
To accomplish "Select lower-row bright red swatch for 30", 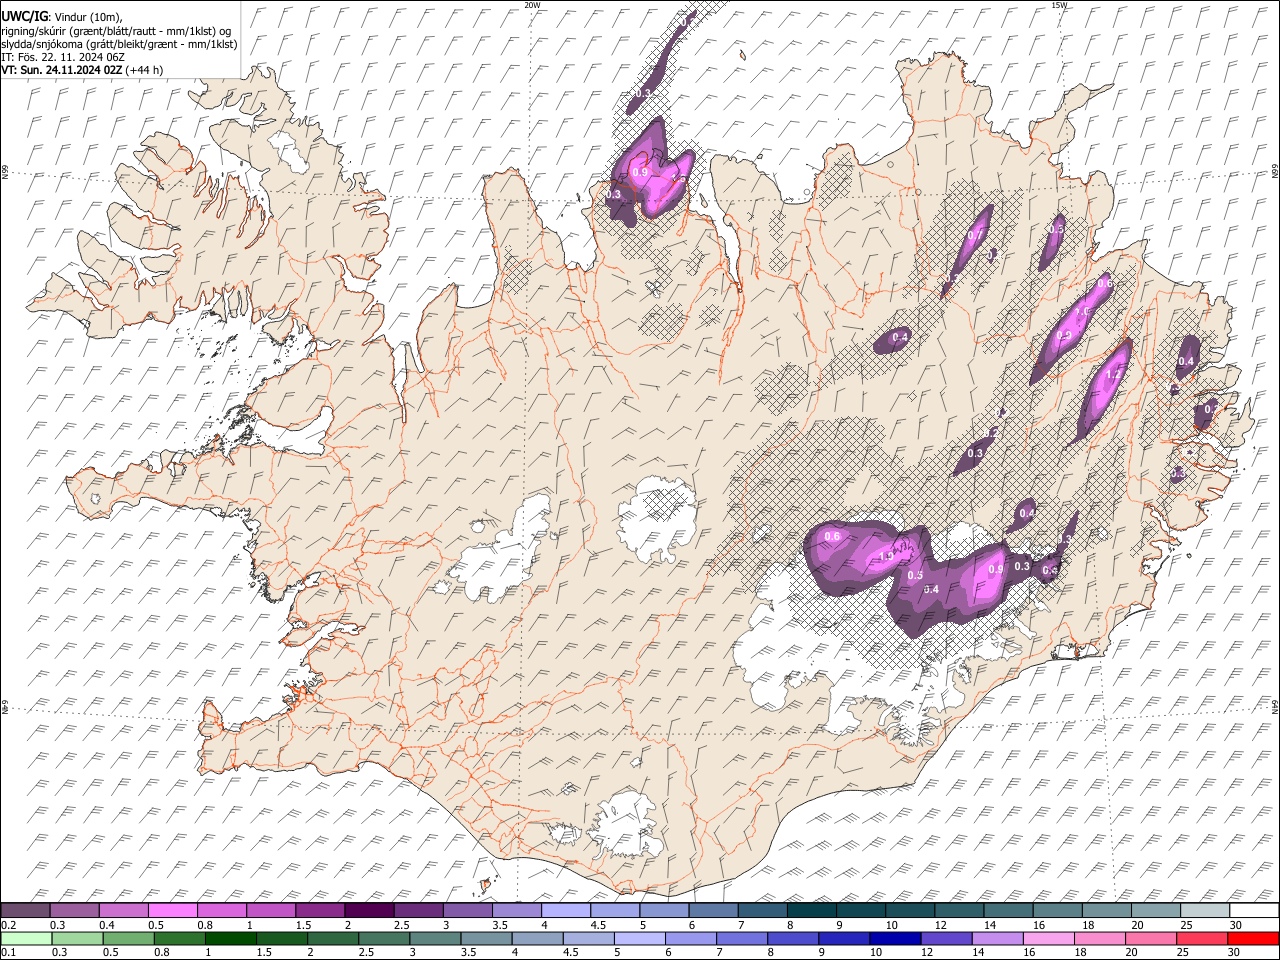I will (1255, 938).
